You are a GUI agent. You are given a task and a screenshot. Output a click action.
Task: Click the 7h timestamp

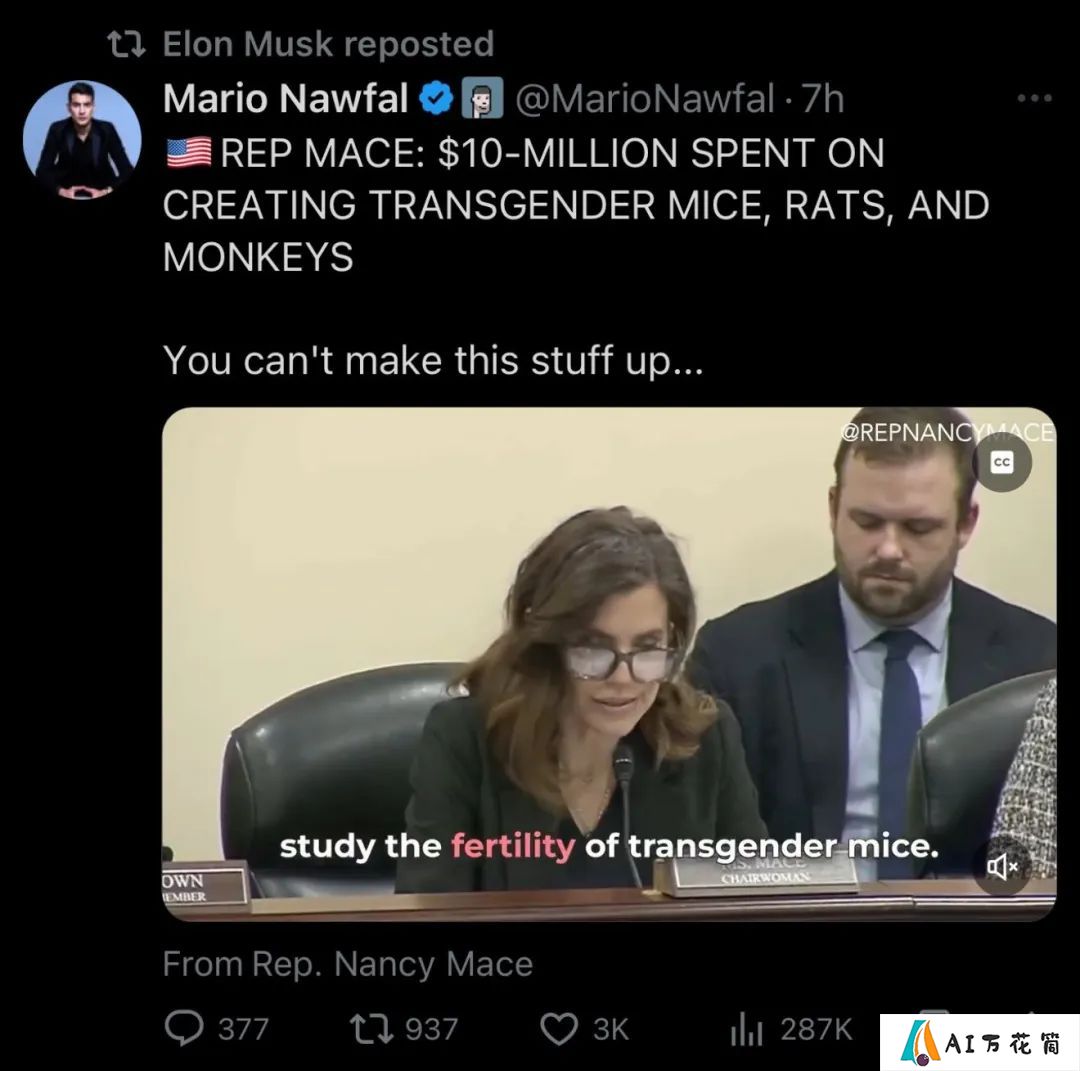[823, 98]
